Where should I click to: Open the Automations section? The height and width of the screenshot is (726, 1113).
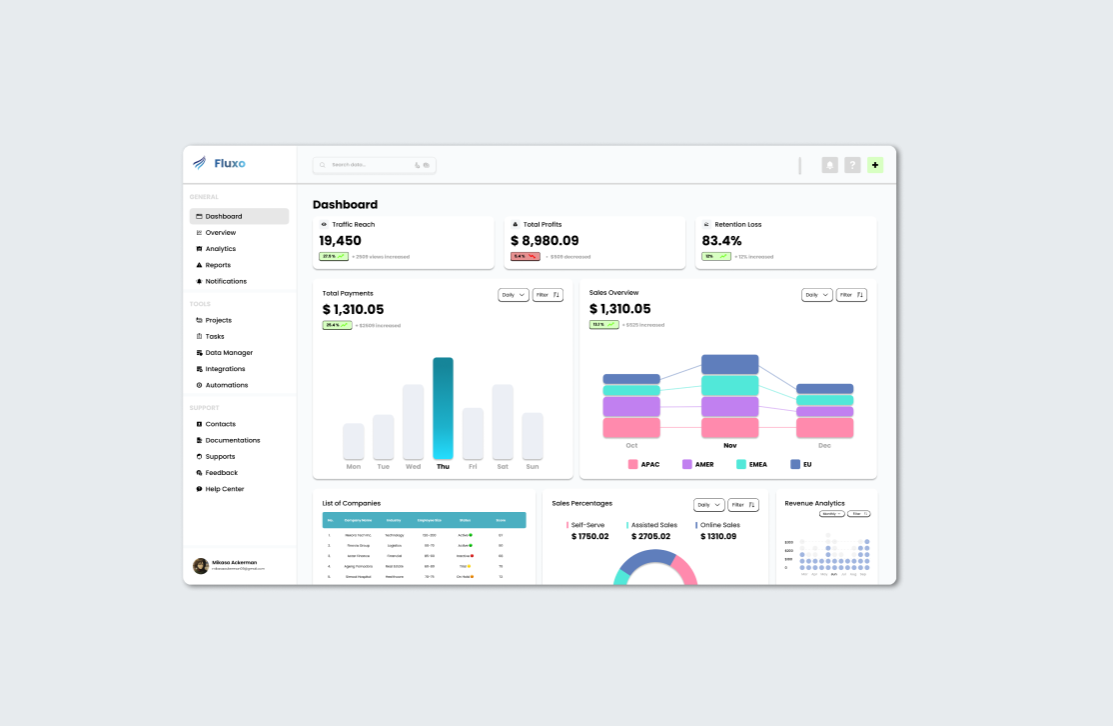click(225, 385)
